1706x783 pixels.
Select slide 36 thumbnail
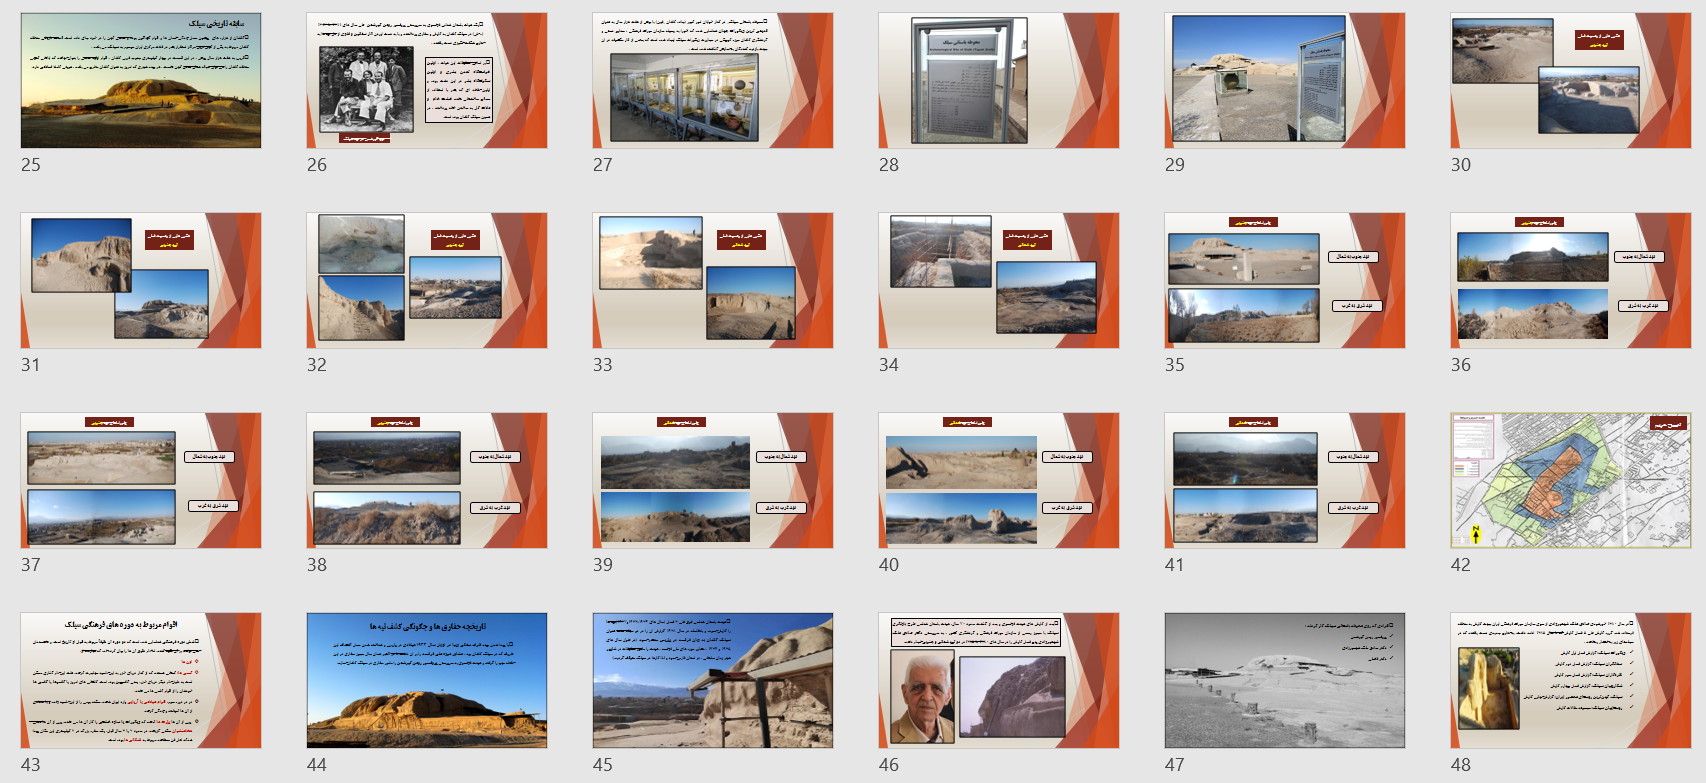pyautogui.click(x=1571, y=281)
